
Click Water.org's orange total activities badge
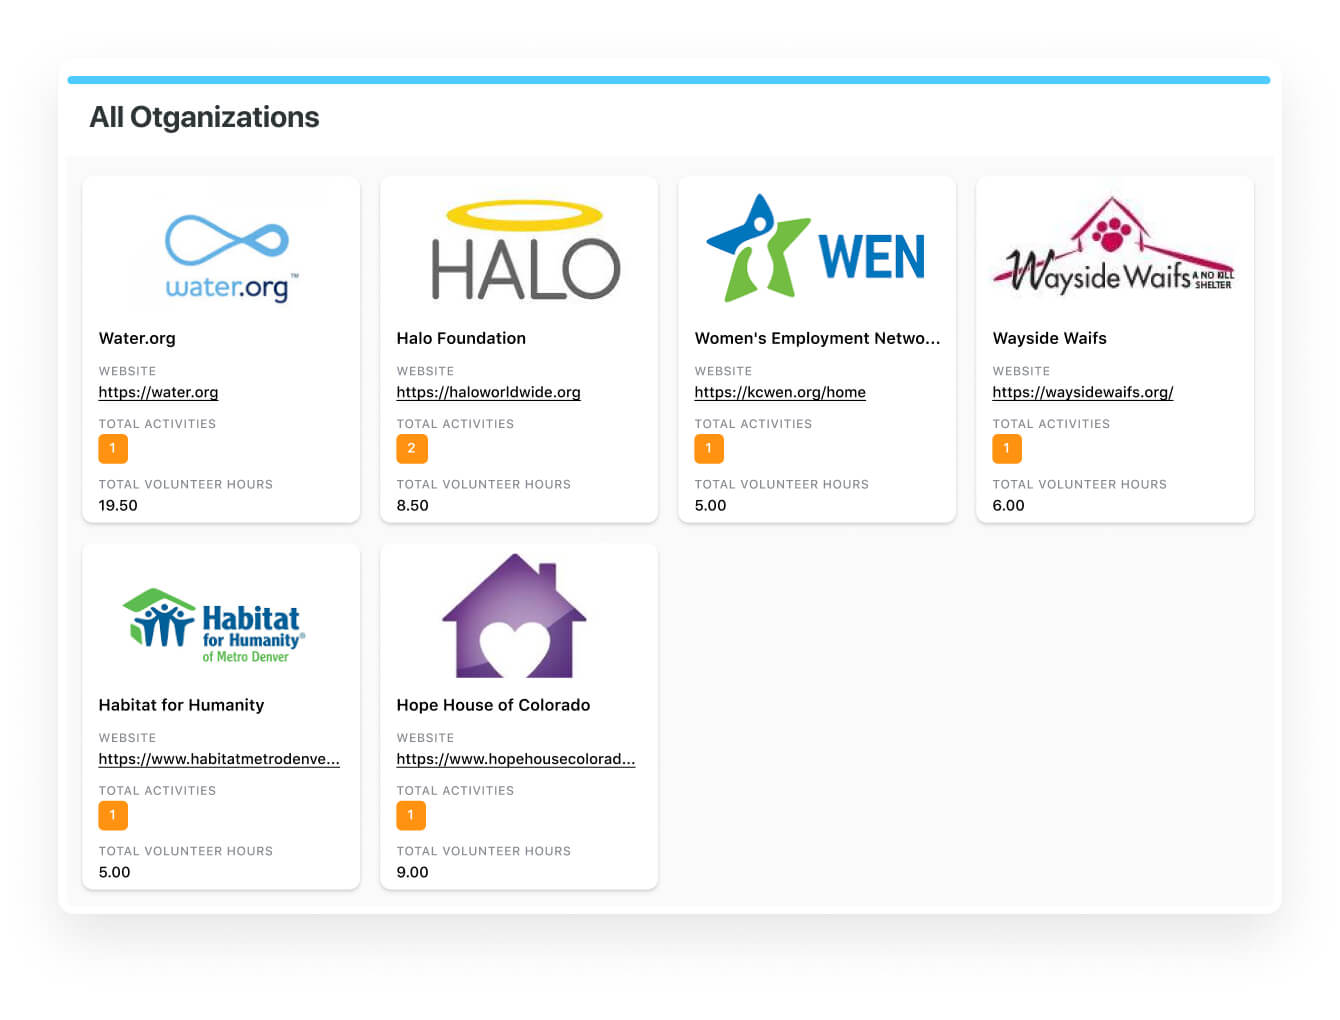pyautogui.click(x=113, y=449)
